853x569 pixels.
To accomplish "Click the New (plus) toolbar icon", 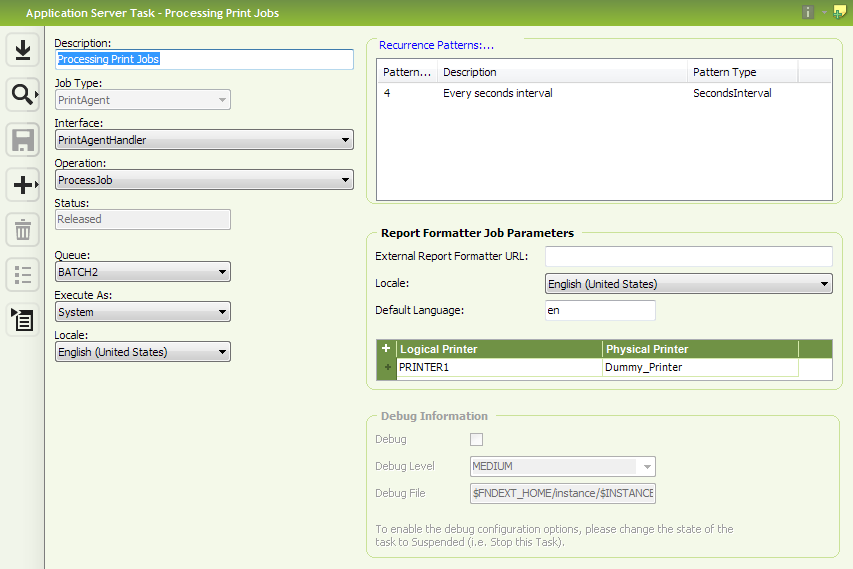I will coord(22,185).
